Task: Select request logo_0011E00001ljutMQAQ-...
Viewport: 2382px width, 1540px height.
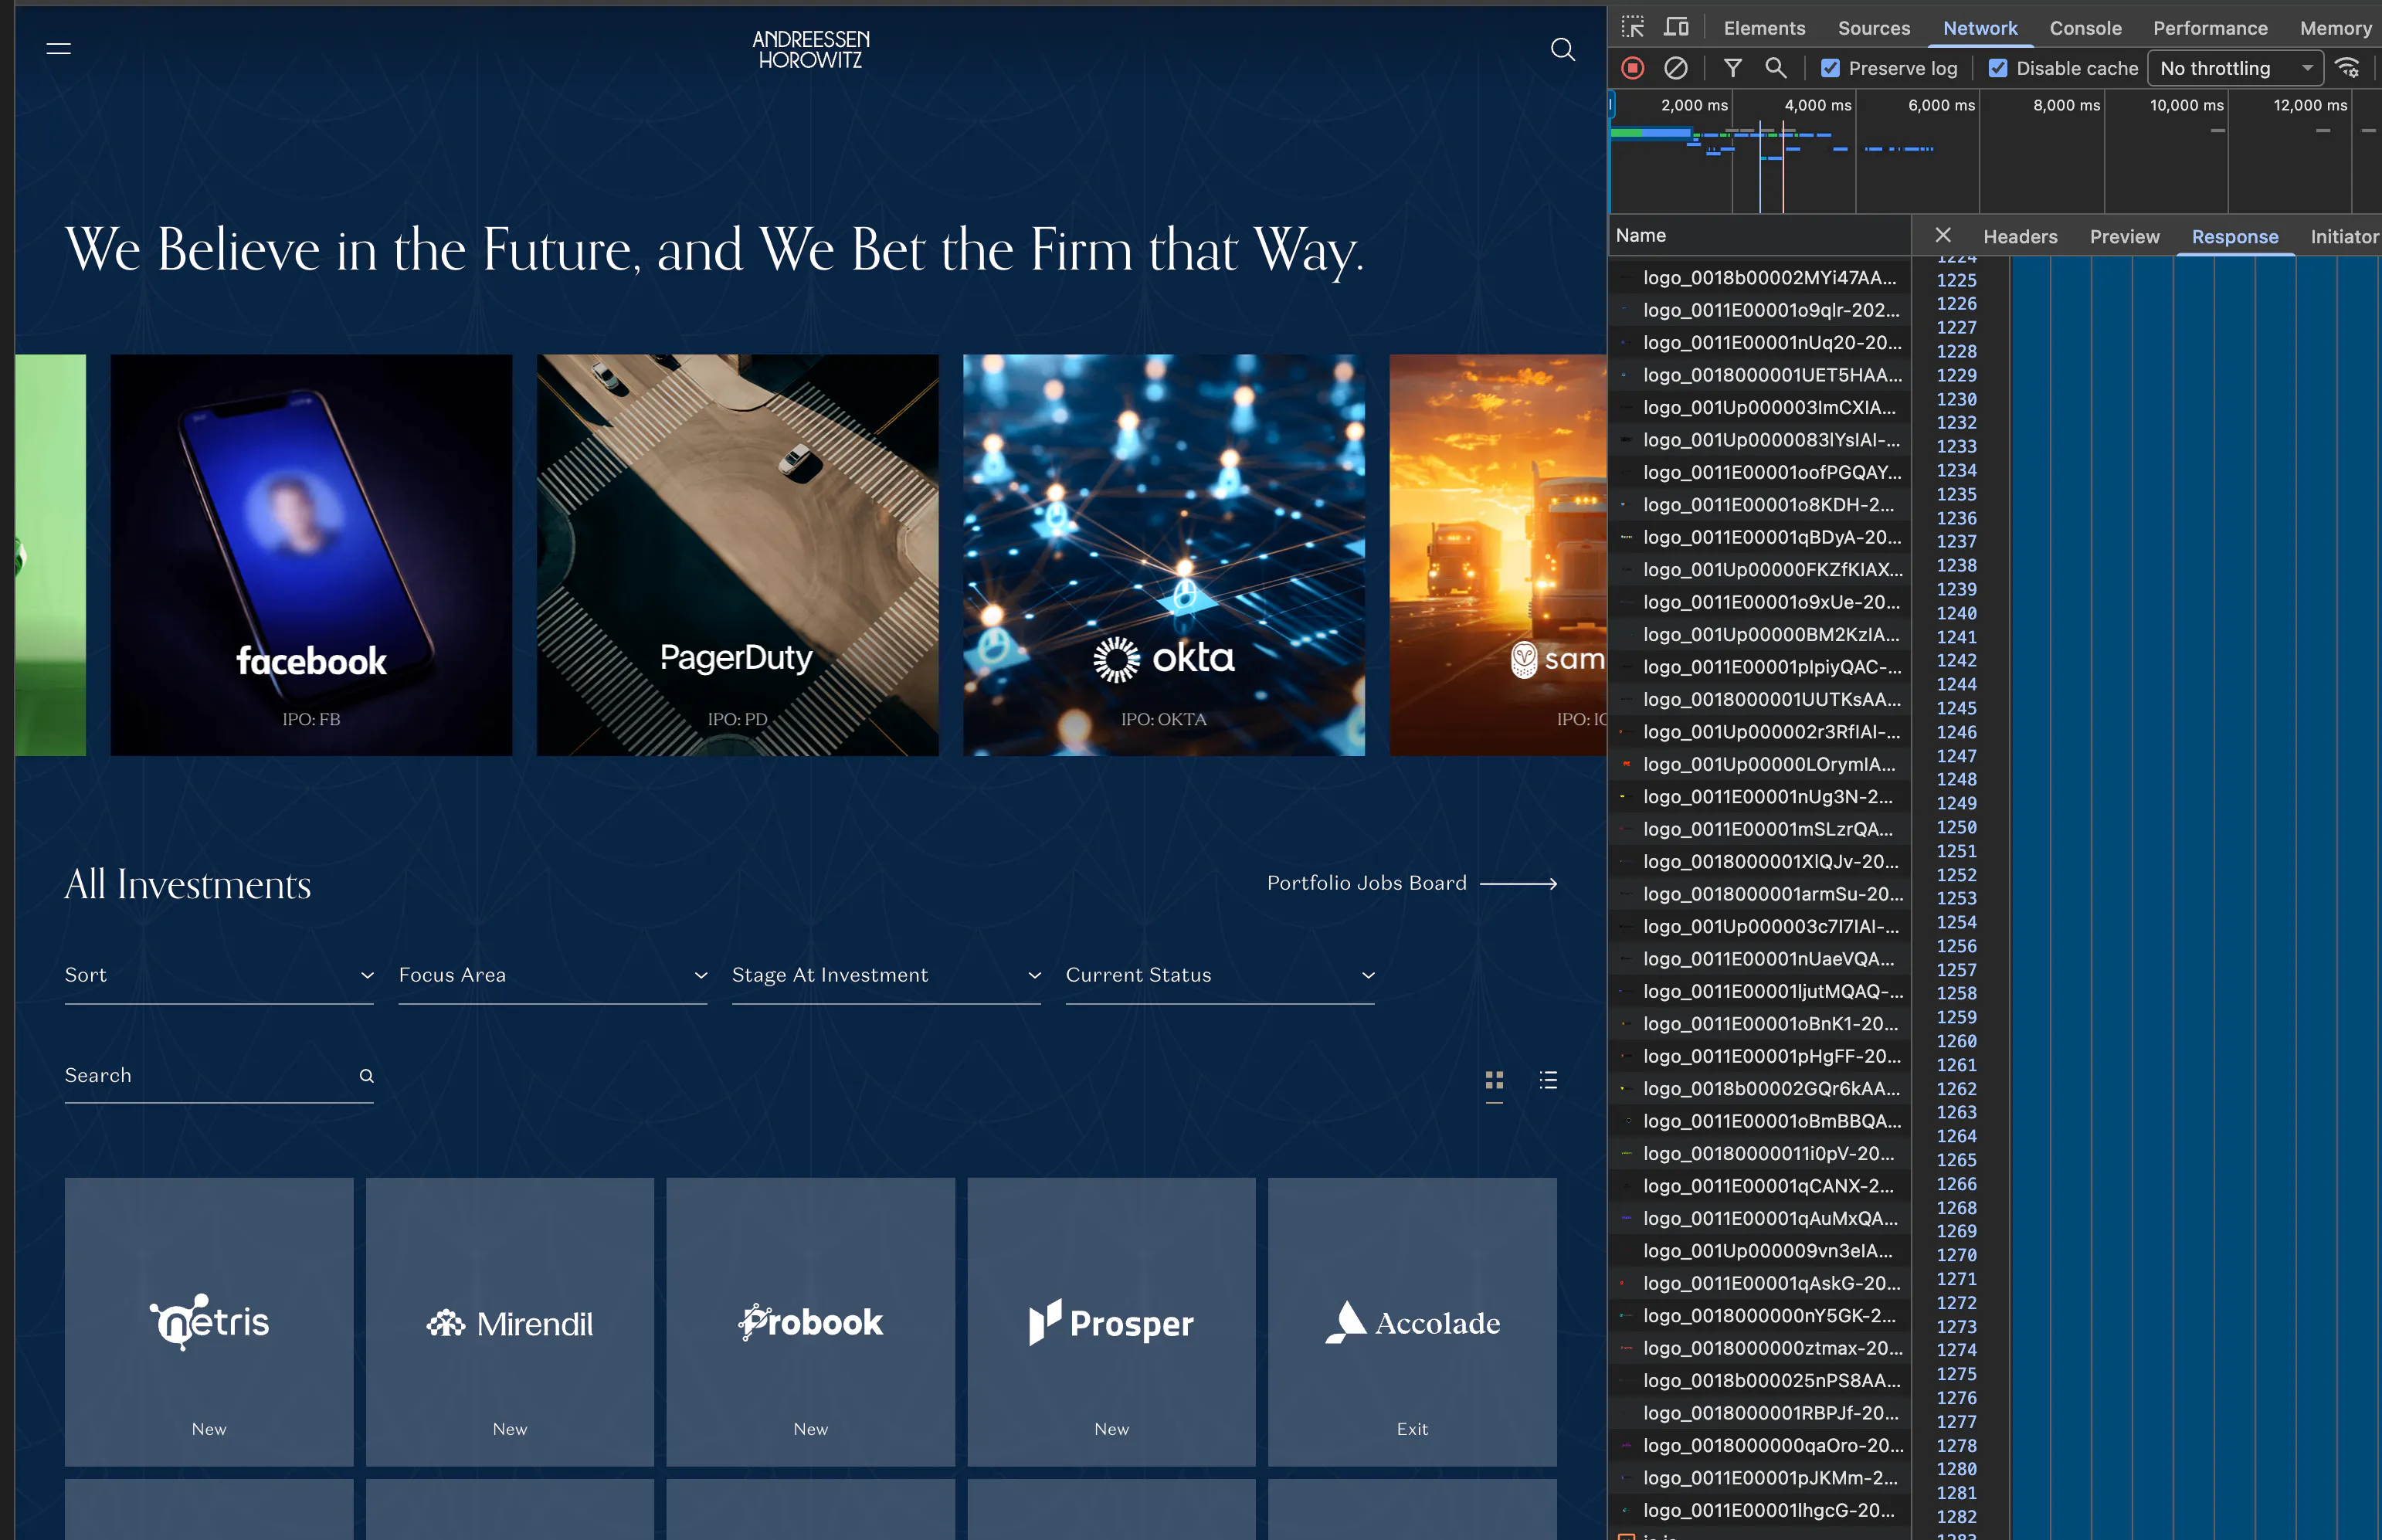Action: click(1760, 991)
